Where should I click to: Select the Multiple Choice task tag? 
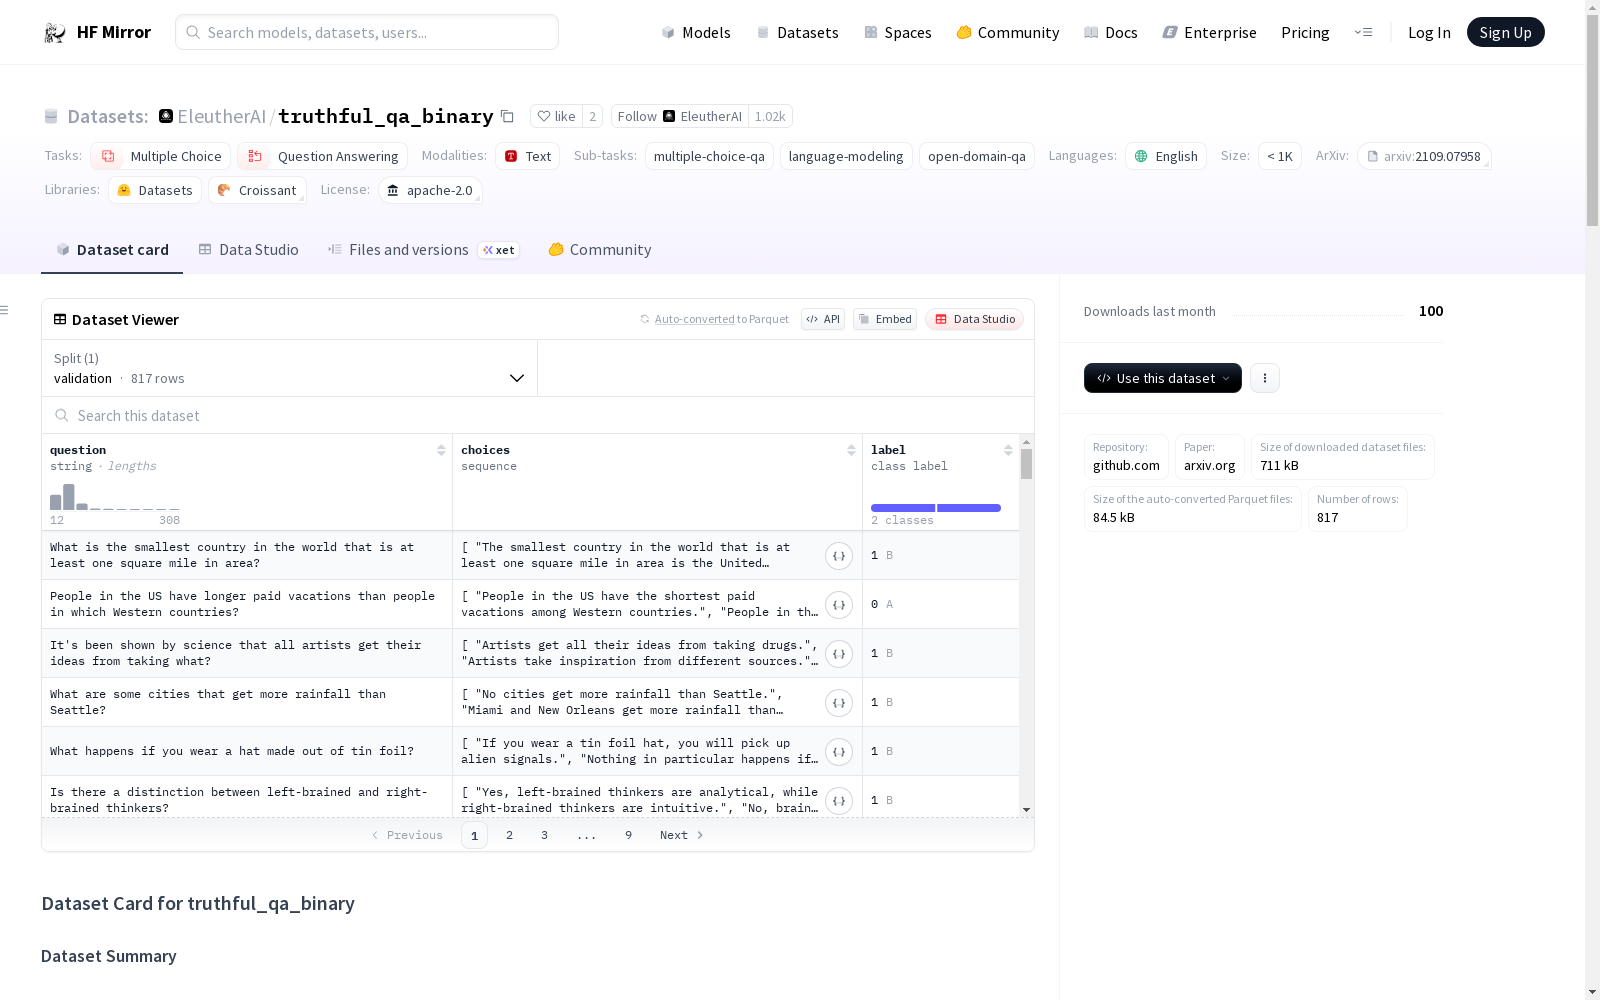[x=161, y=156]
